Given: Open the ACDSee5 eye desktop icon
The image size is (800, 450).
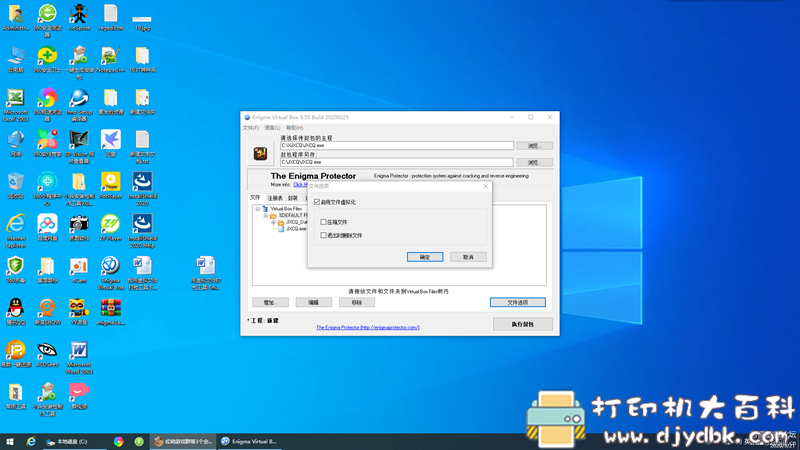Looking at the screenshot, I should [x=47, y=354].
